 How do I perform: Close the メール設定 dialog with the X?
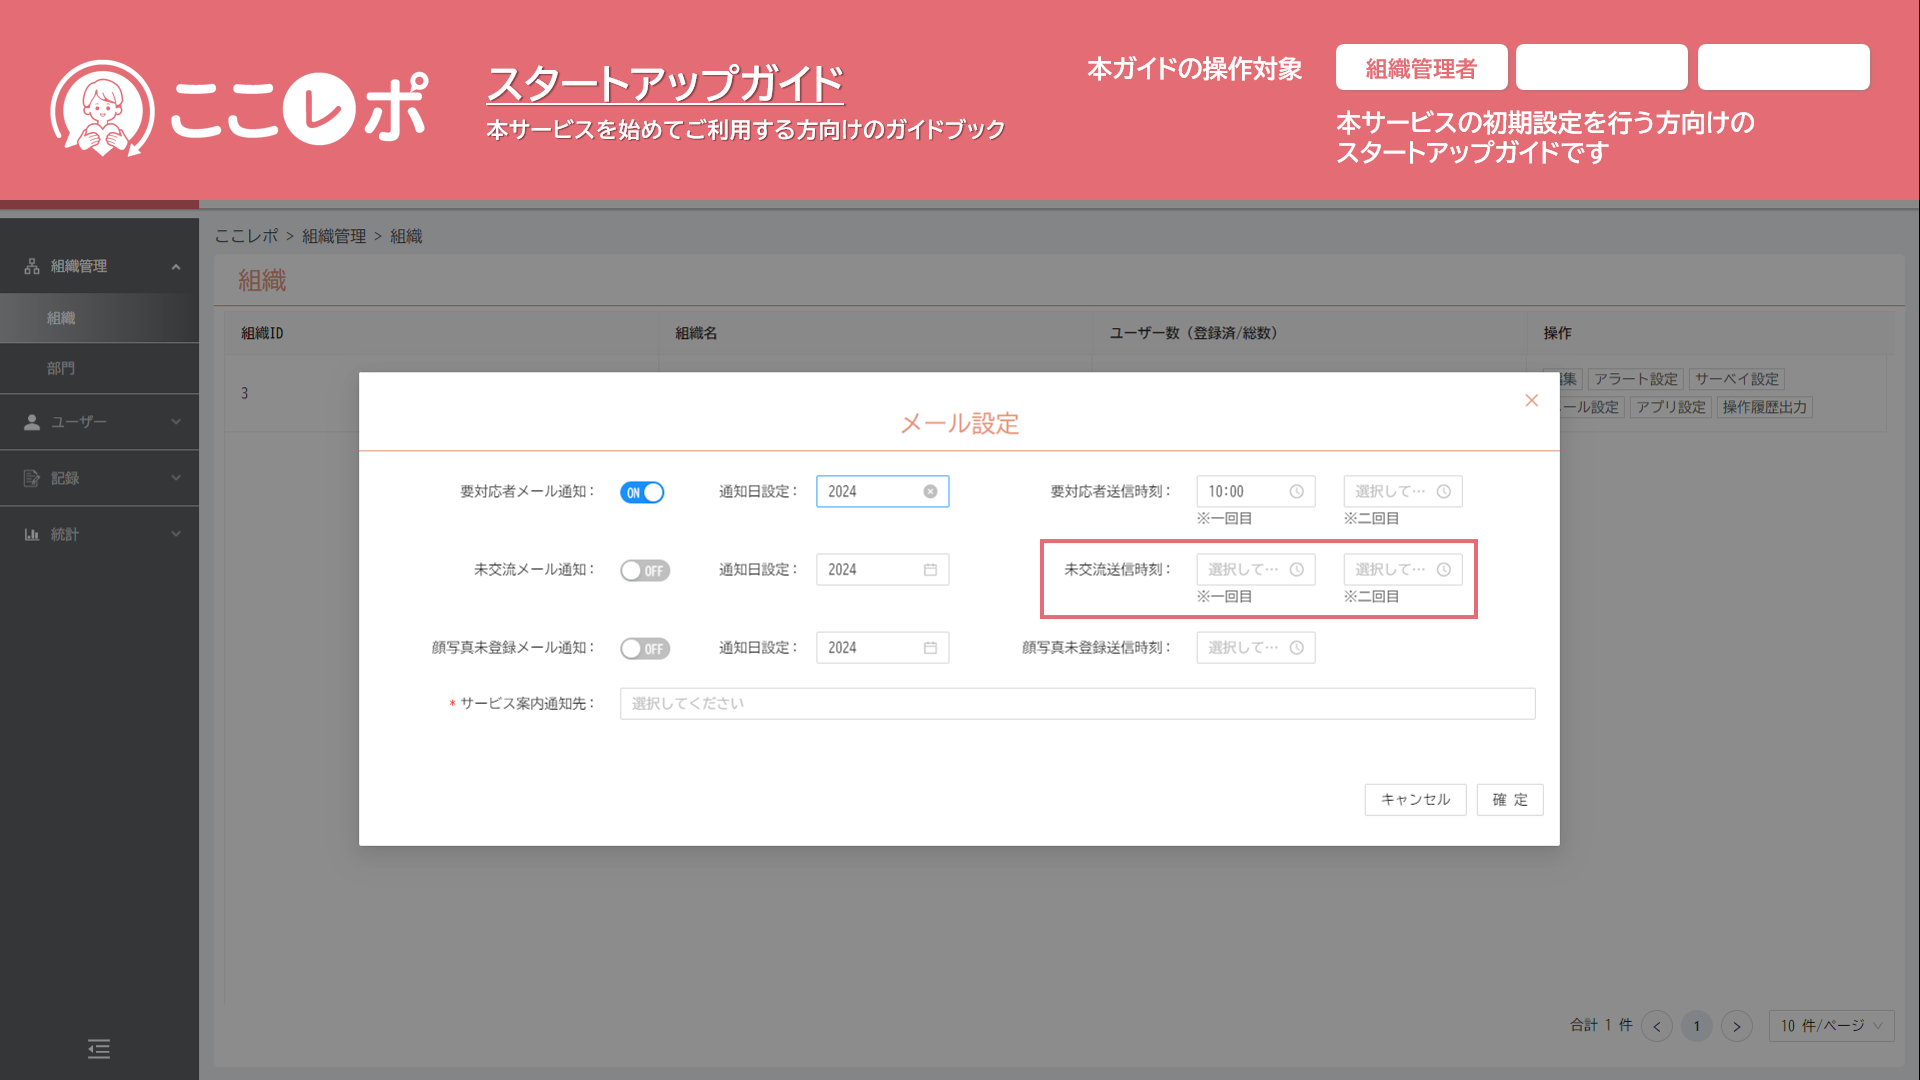pyautogui.click(x=1531, y=400)
